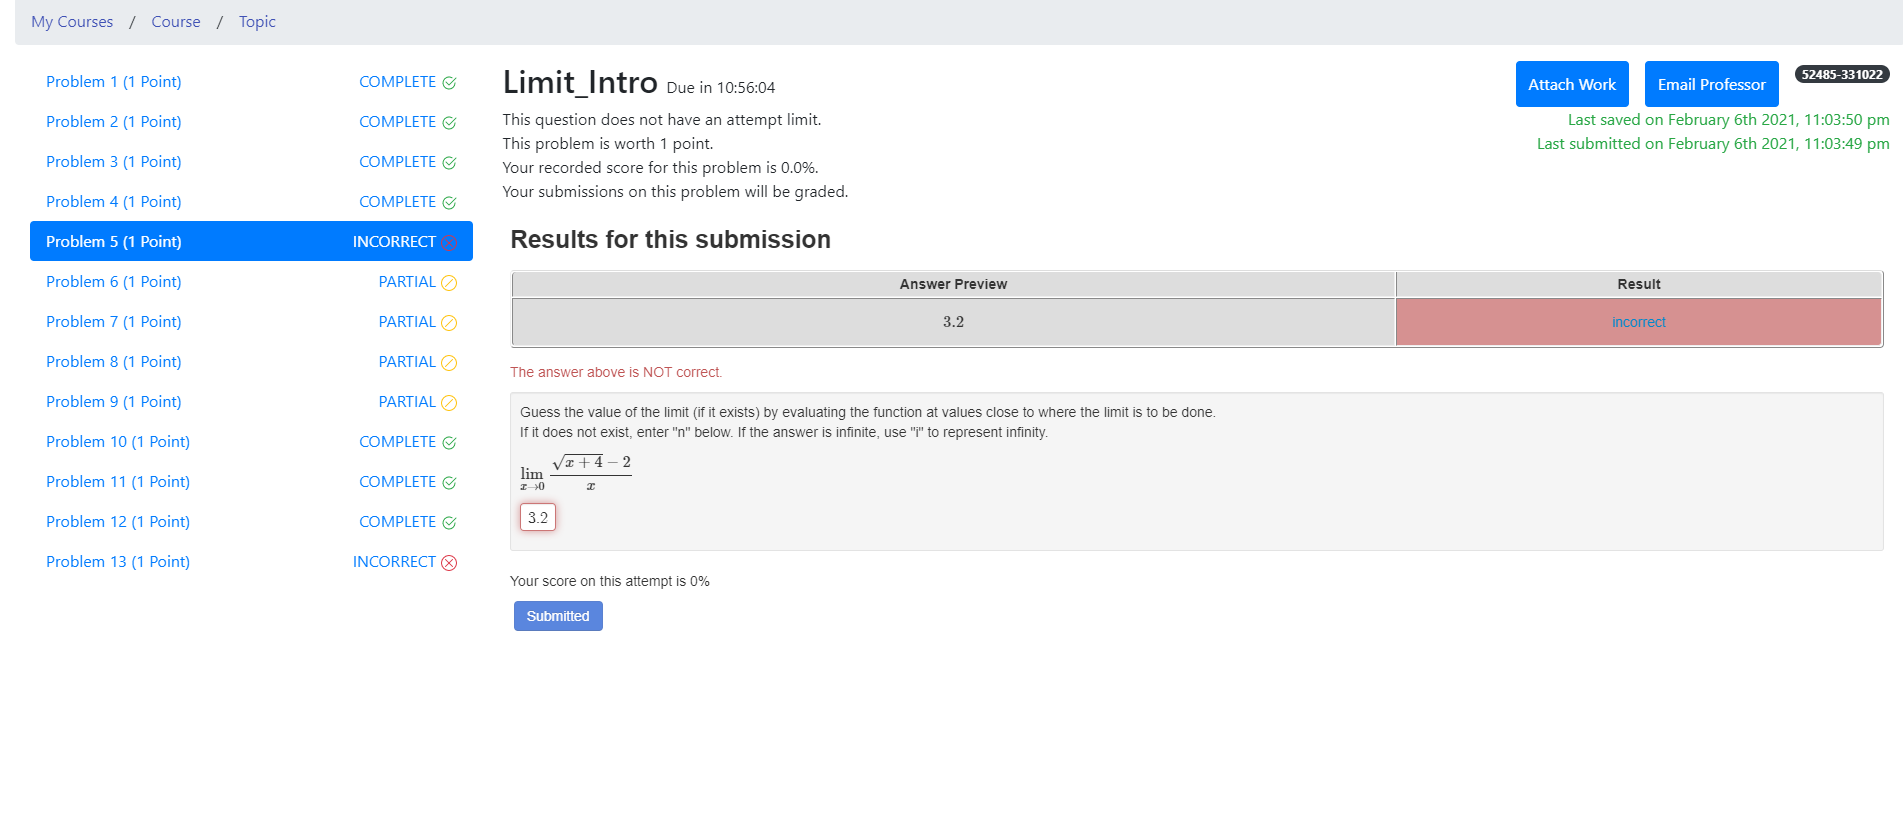Click the Limit_Intro heading
Viewport: 1903px width, 838px height.
tap(580, 82)
